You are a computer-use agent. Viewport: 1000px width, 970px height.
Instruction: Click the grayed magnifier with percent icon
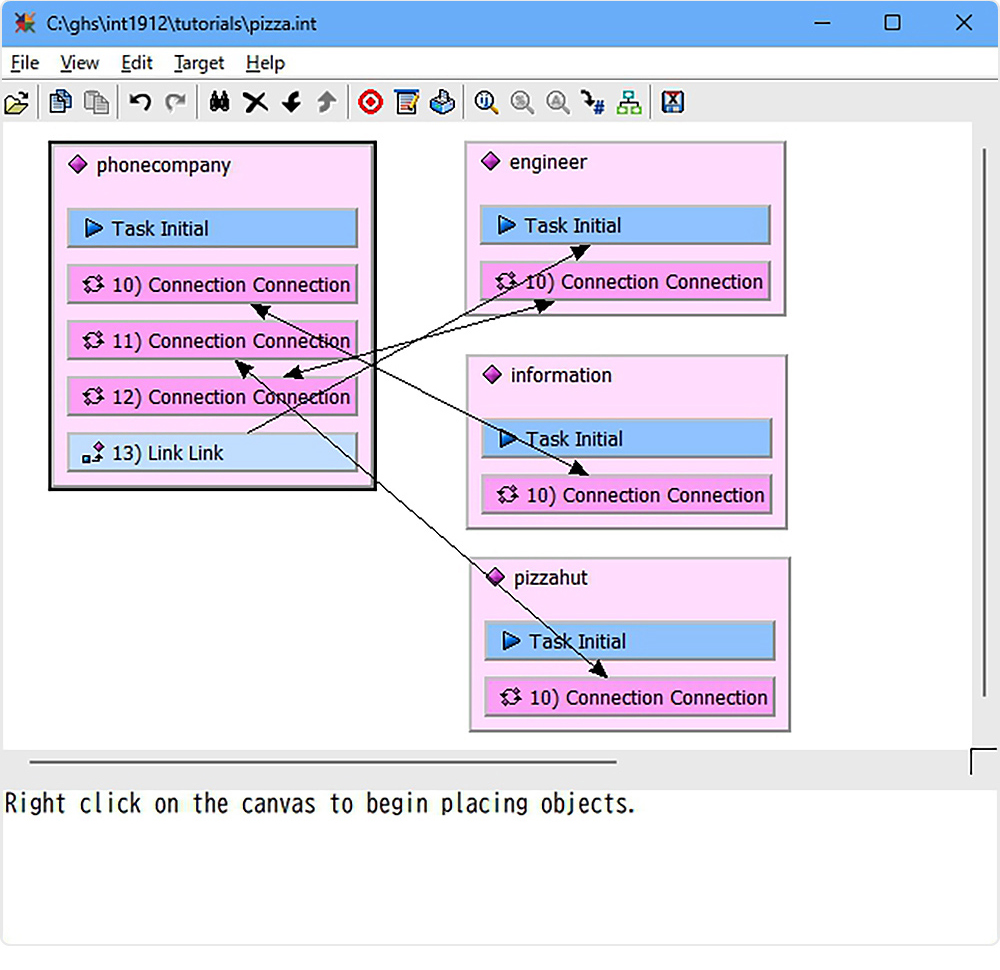(x=522, y=102)
